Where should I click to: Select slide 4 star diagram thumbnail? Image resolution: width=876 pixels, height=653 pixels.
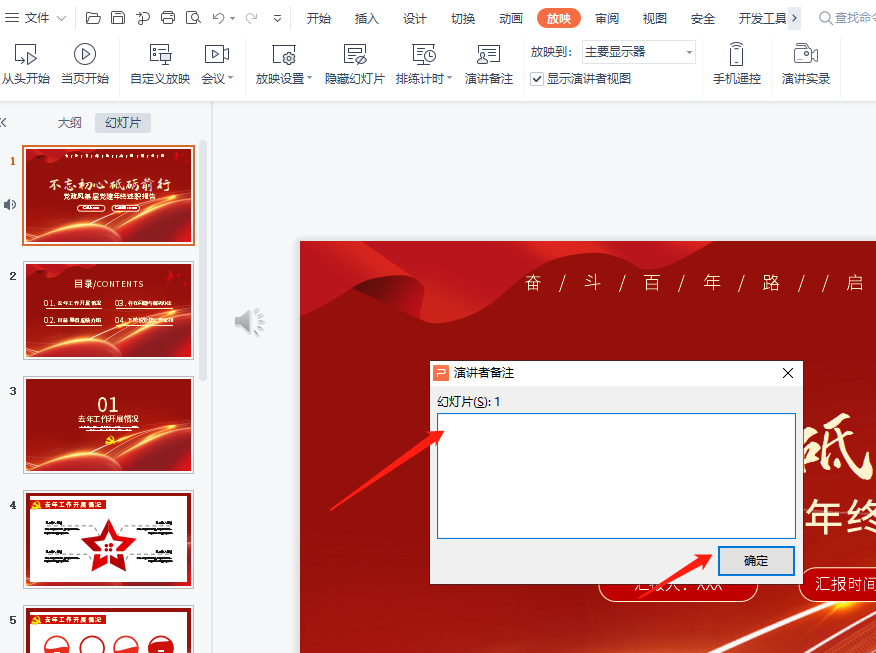[108, 540]
